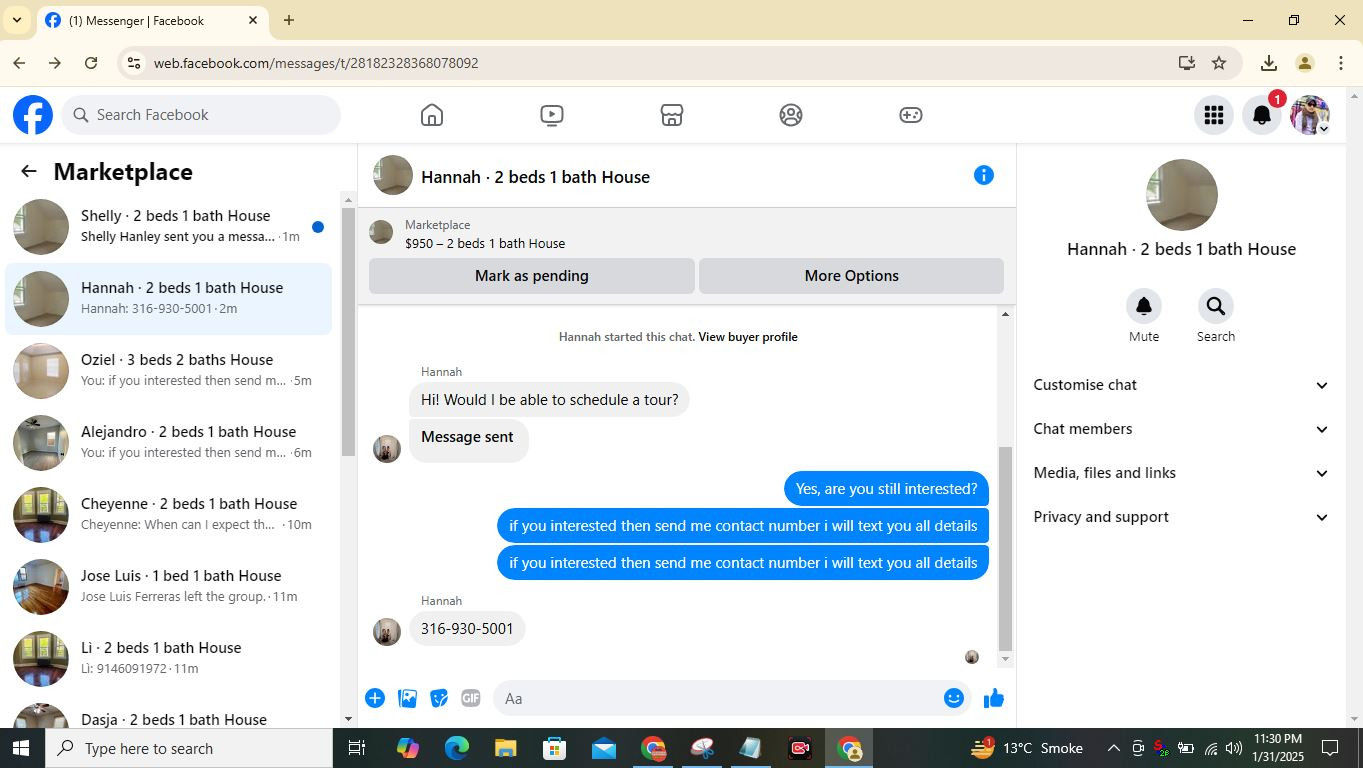This screenshot has width=1363, height=768.
Task: Click the 316-930-5001 message
Action: point(467,629)
